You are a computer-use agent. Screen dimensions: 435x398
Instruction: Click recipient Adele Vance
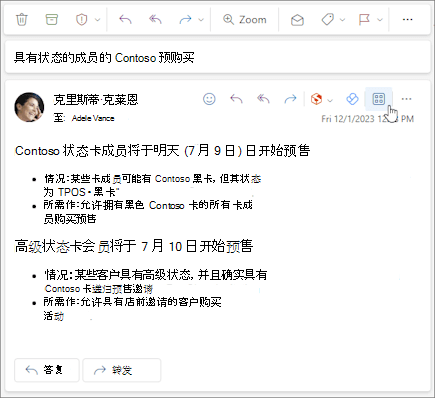pos(93,118)
